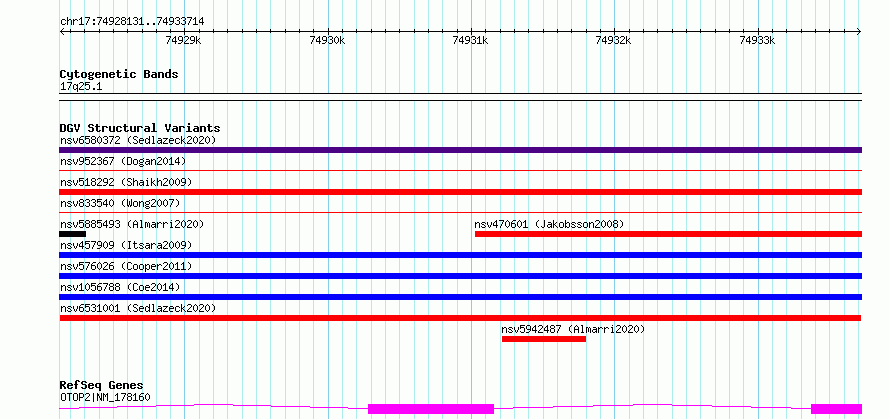The width and height of the screenshot is (890, 419).
Task: Click the nsv952367 (Dogan2014) label
Action: pos(123,161)
